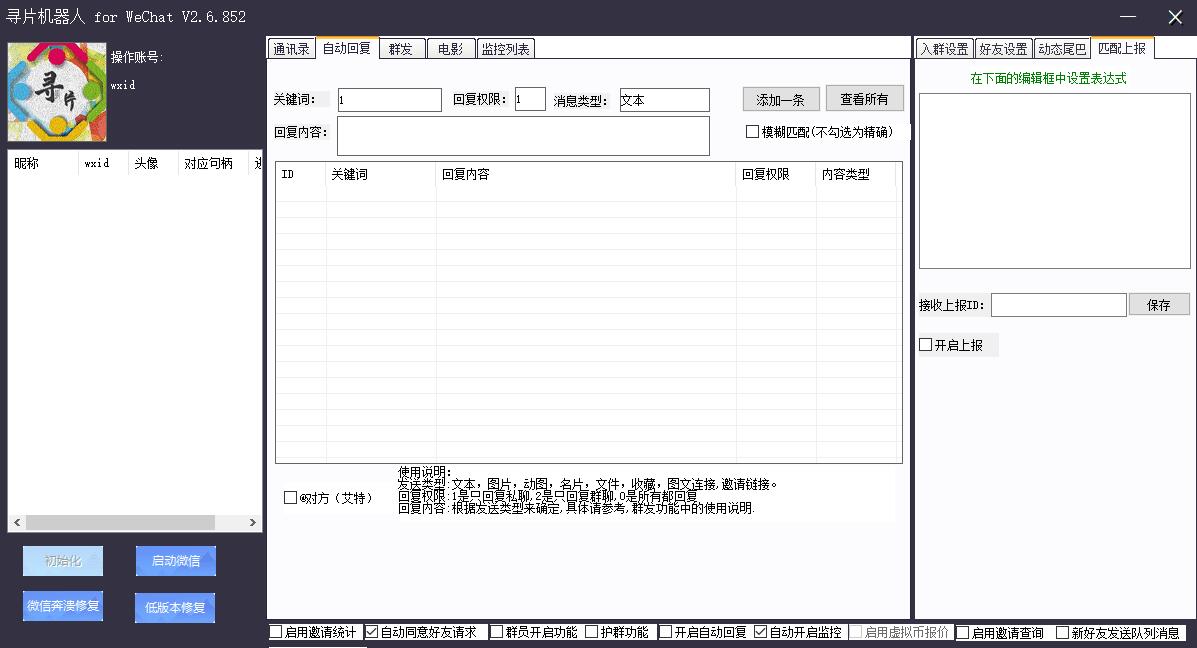1197x648 pixels.
Task: Open the 入群设置 tab
Action: click(944, 49)
